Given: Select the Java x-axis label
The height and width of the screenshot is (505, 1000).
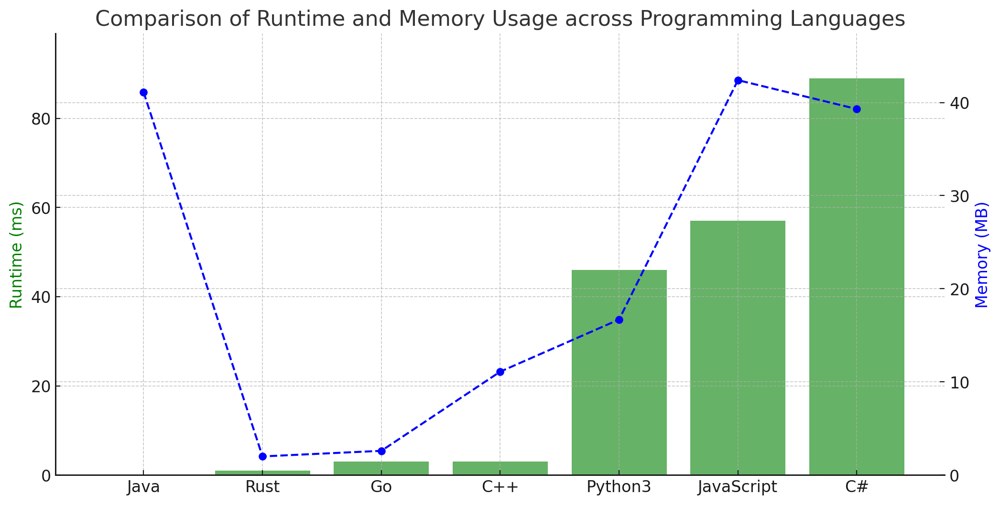Looking at the screenshot, I should (x=143, y=487).
